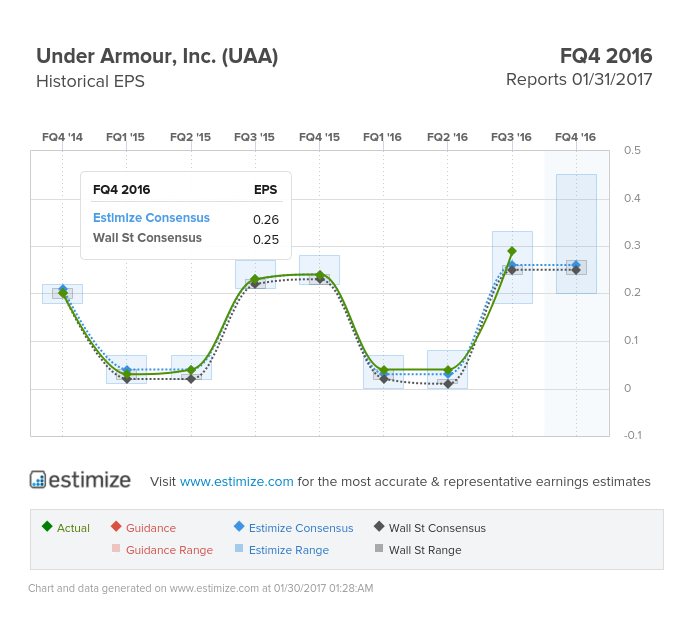
Task: Toggle the Estimize Consensus legend label
Action: [x=301, y=528]
